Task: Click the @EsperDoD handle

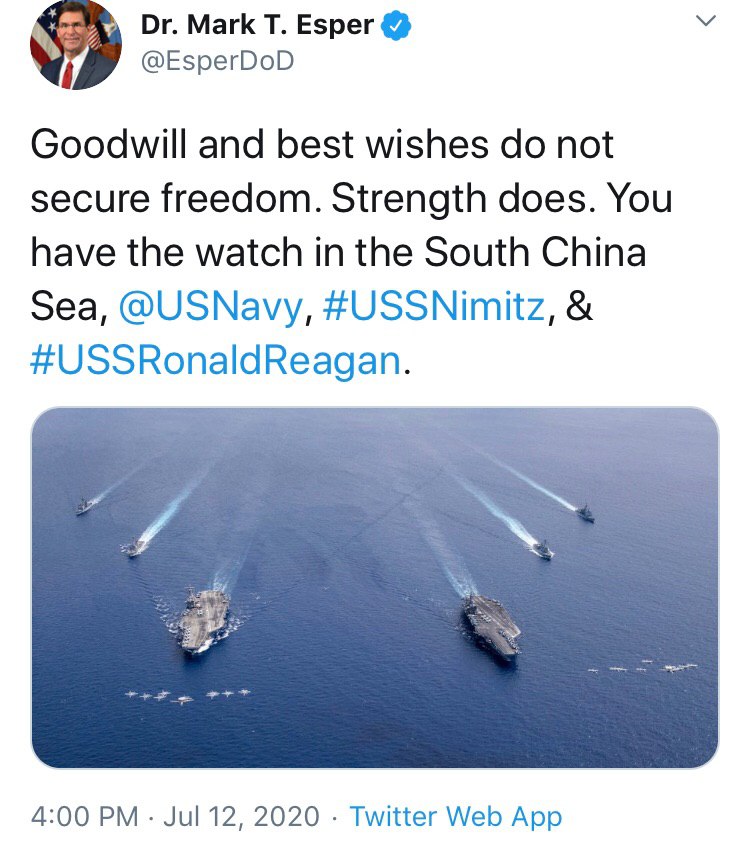Action: tap(219, 61)
